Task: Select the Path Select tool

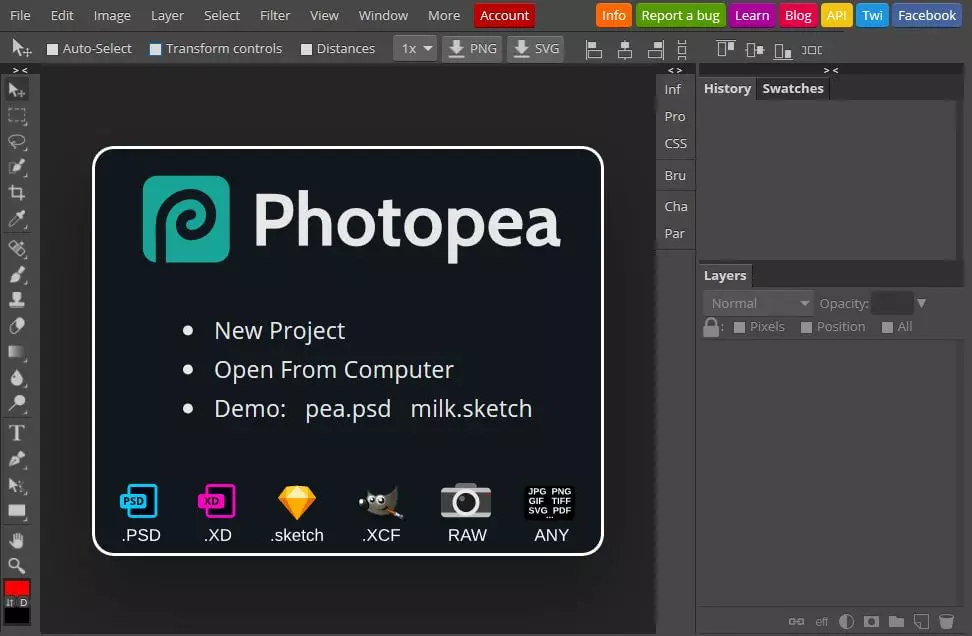Action: click(17, 485)
